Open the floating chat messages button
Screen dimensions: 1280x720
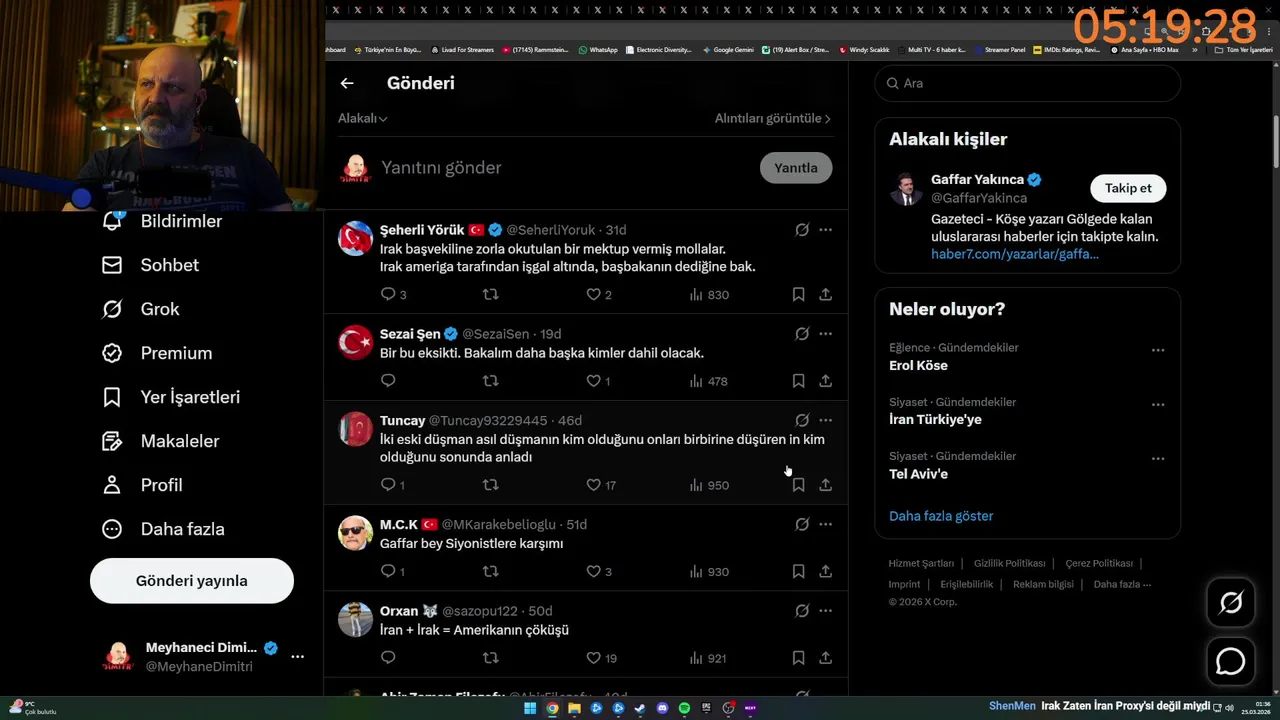(1230, 662)
